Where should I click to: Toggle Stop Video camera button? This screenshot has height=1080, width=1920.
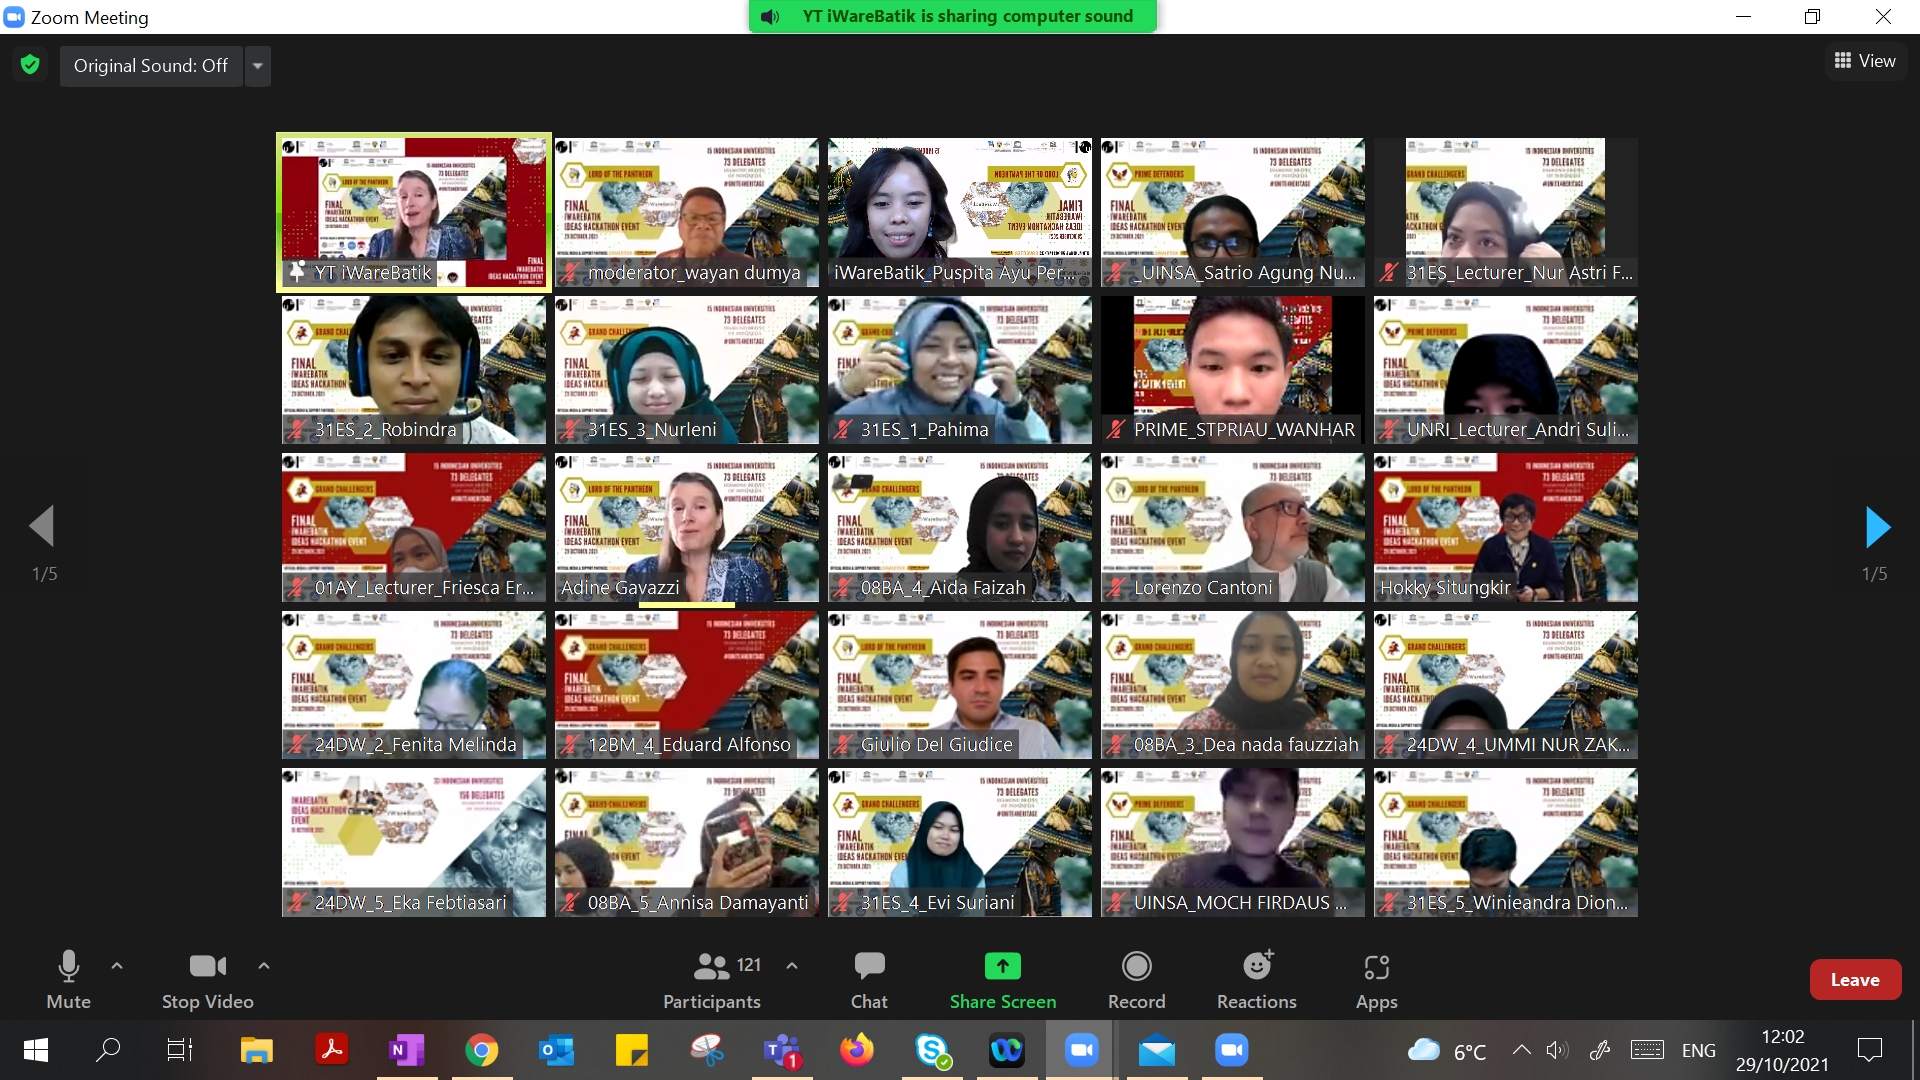(207, 967)
